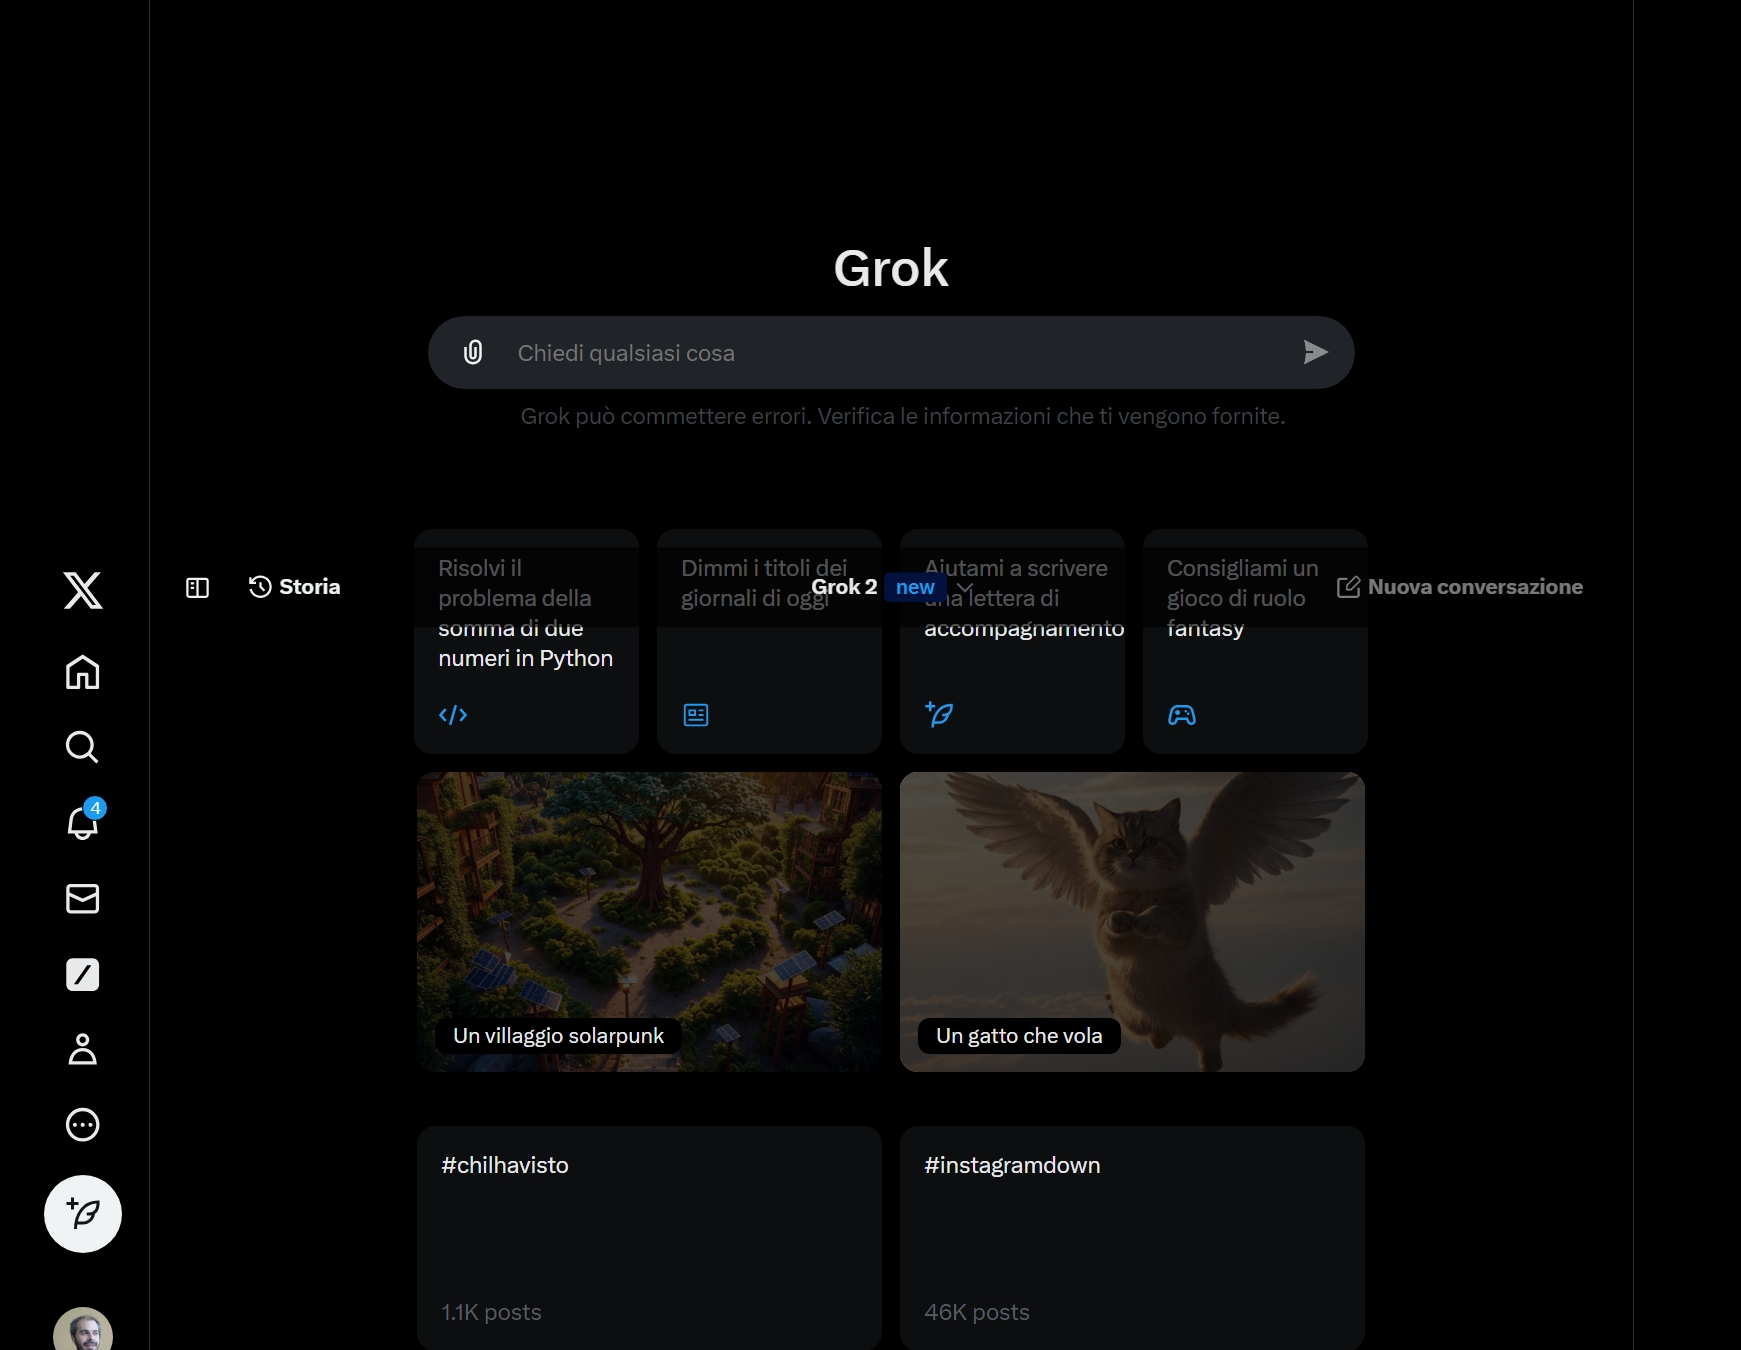Open Profile person icon
The height and width of the screenshot is (1350, 1741).
pyautogui.click(x=83, y=1049)
